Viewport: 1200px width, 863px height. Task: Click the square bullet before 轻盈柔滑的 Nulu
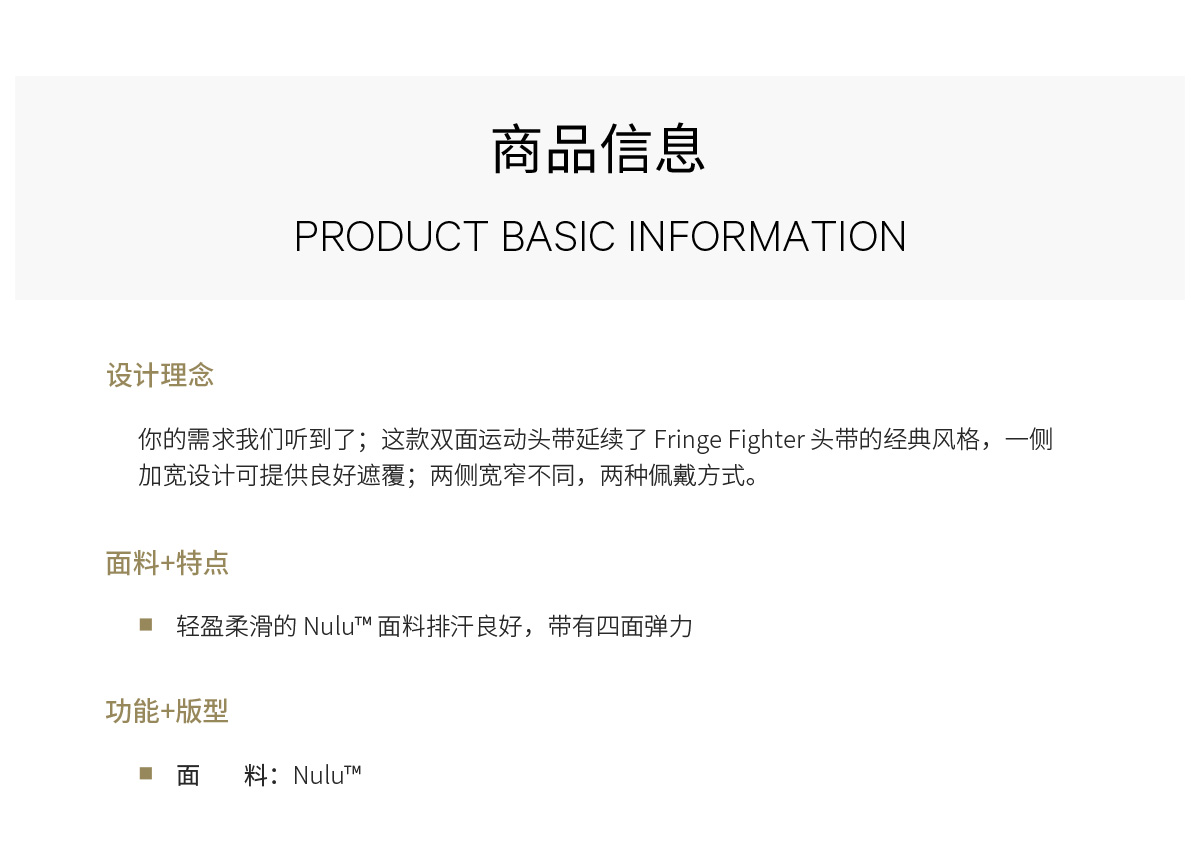coord(146,625)
